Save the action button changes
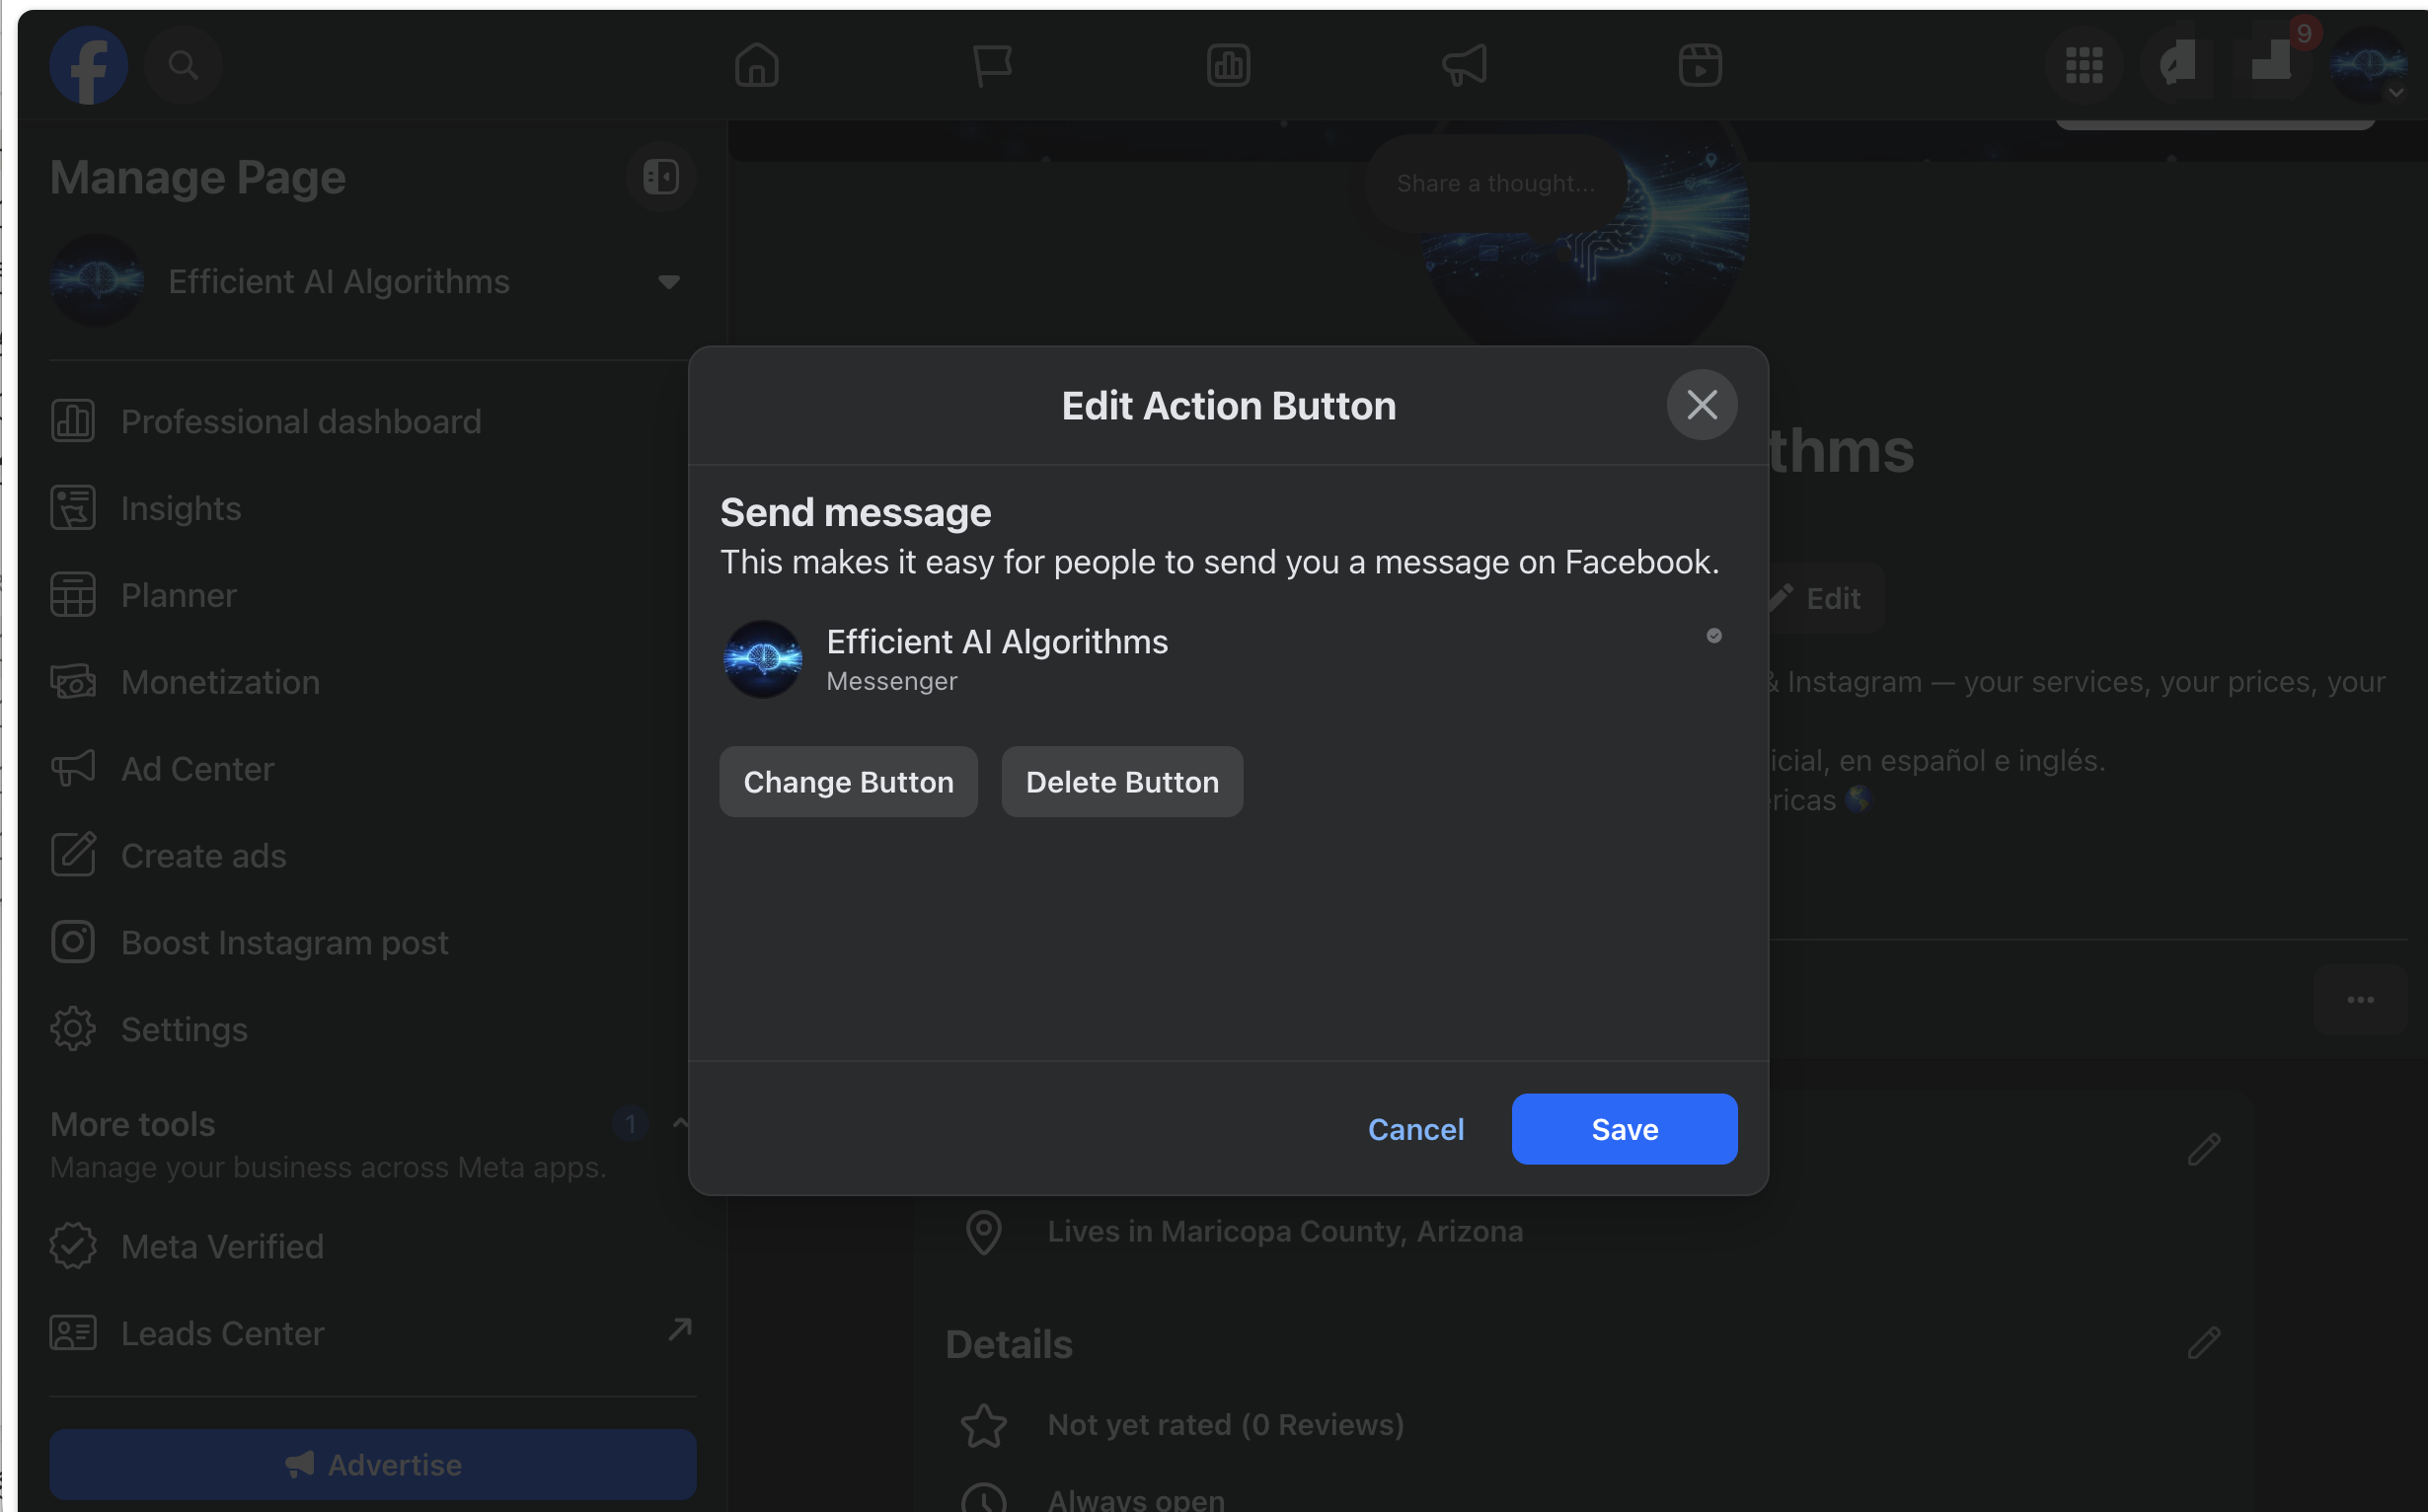2428x1512 pixels. [x=1624, y=1129]
